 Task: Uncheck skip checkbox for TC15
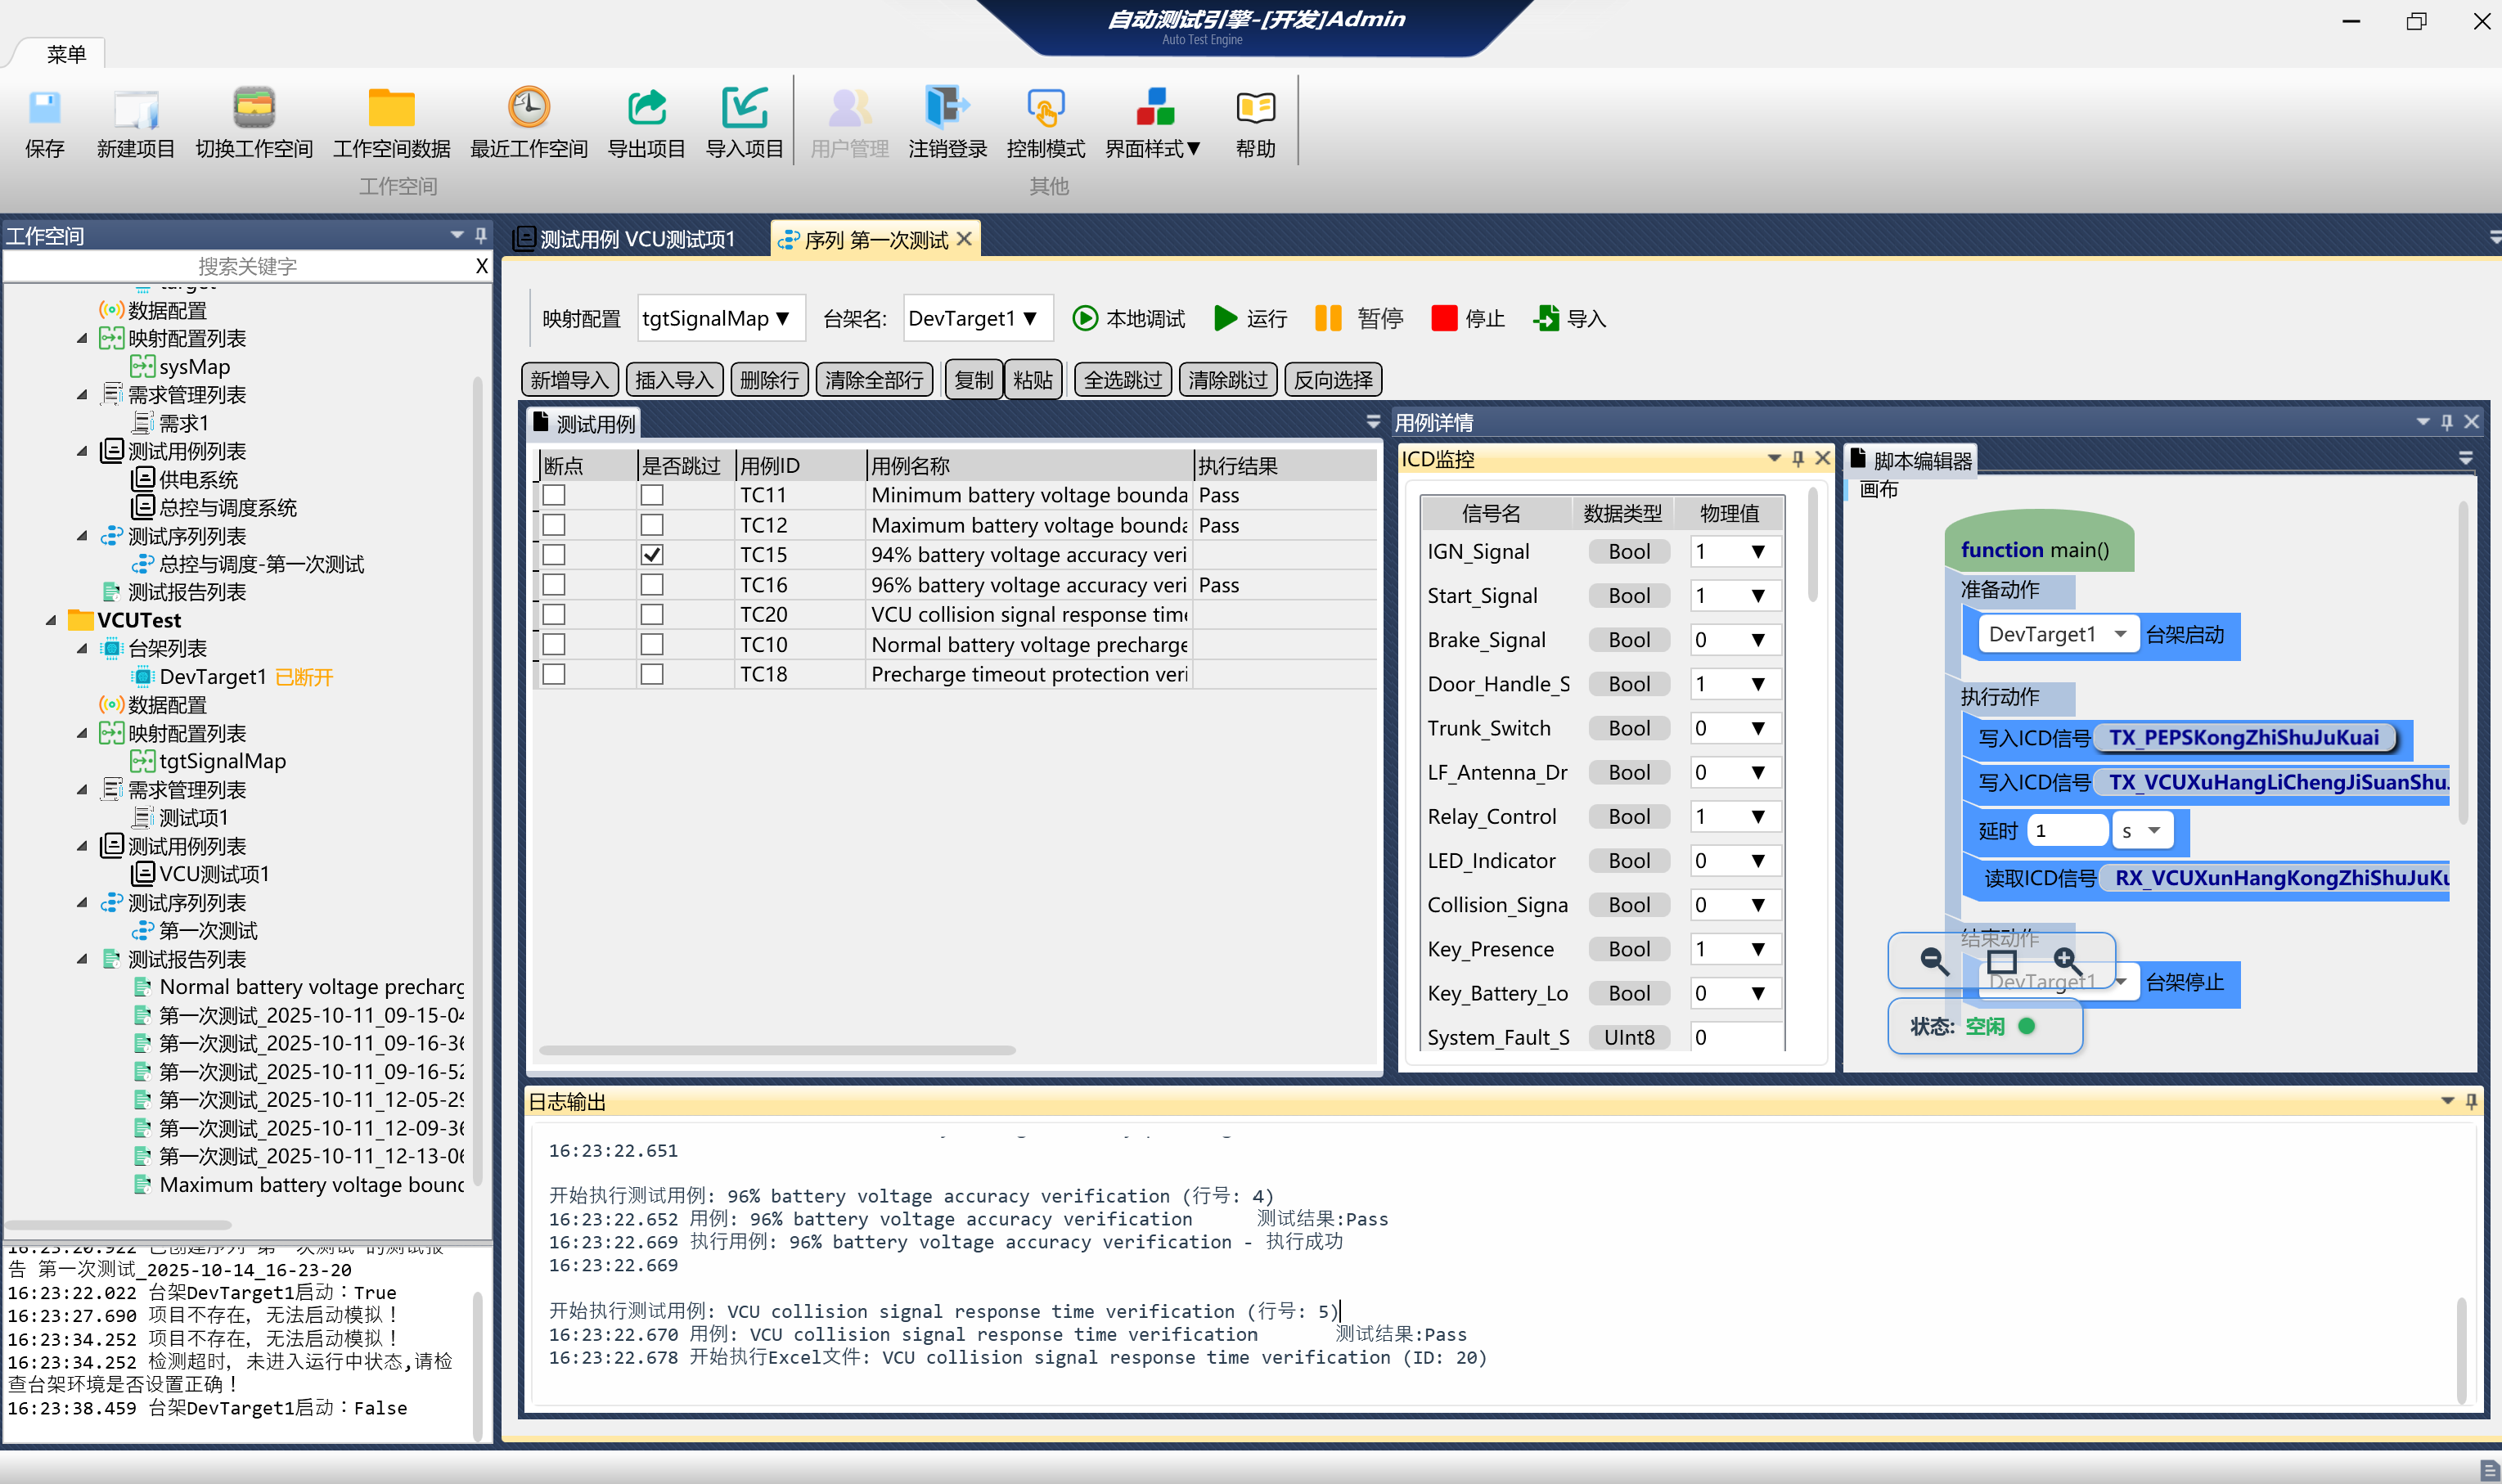652,554
